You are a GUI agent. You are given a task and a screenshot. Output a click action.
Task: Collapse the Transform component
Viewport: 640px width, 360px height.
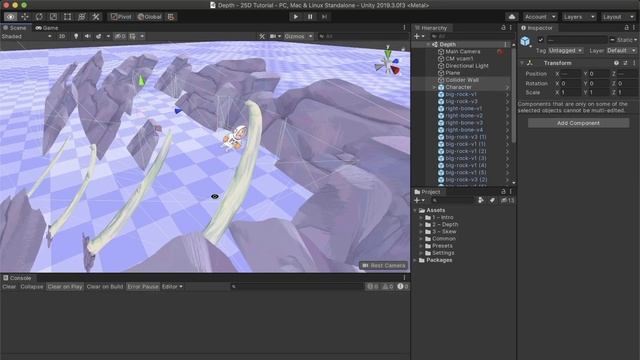click(522, 63)
